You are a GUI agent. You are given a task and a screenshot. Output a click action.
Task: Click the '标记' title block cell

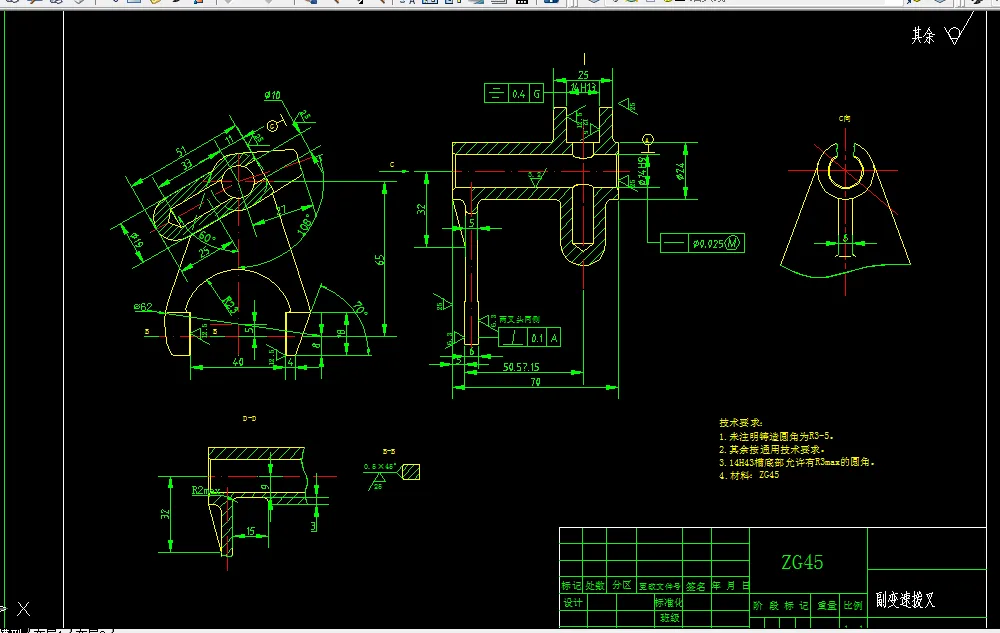(x=571, y=586)
